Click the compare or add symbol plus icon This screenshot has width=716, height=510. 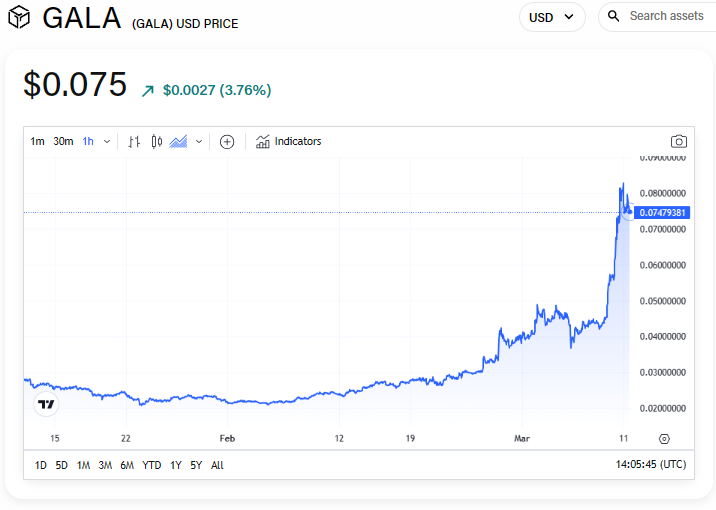coord(227,142)
